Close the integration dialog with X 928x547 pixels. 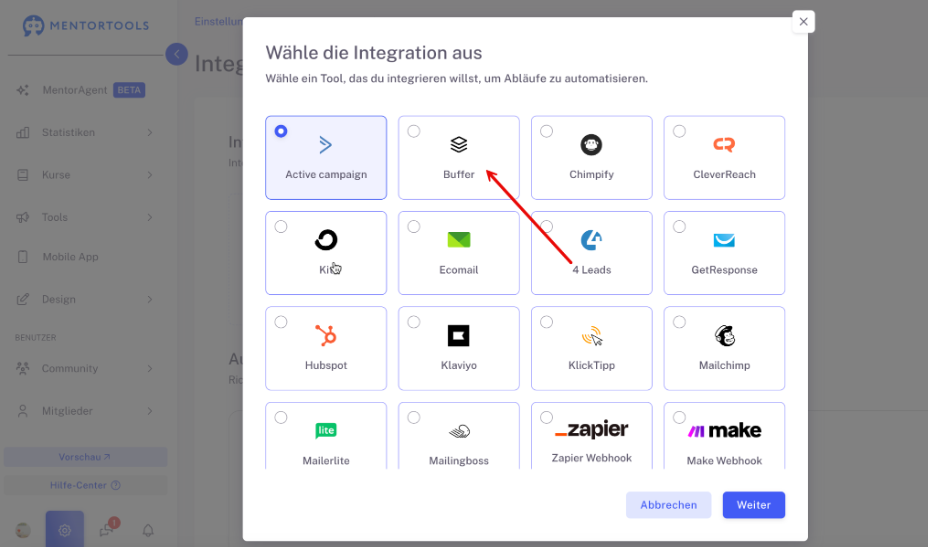(x=803, y=22)
